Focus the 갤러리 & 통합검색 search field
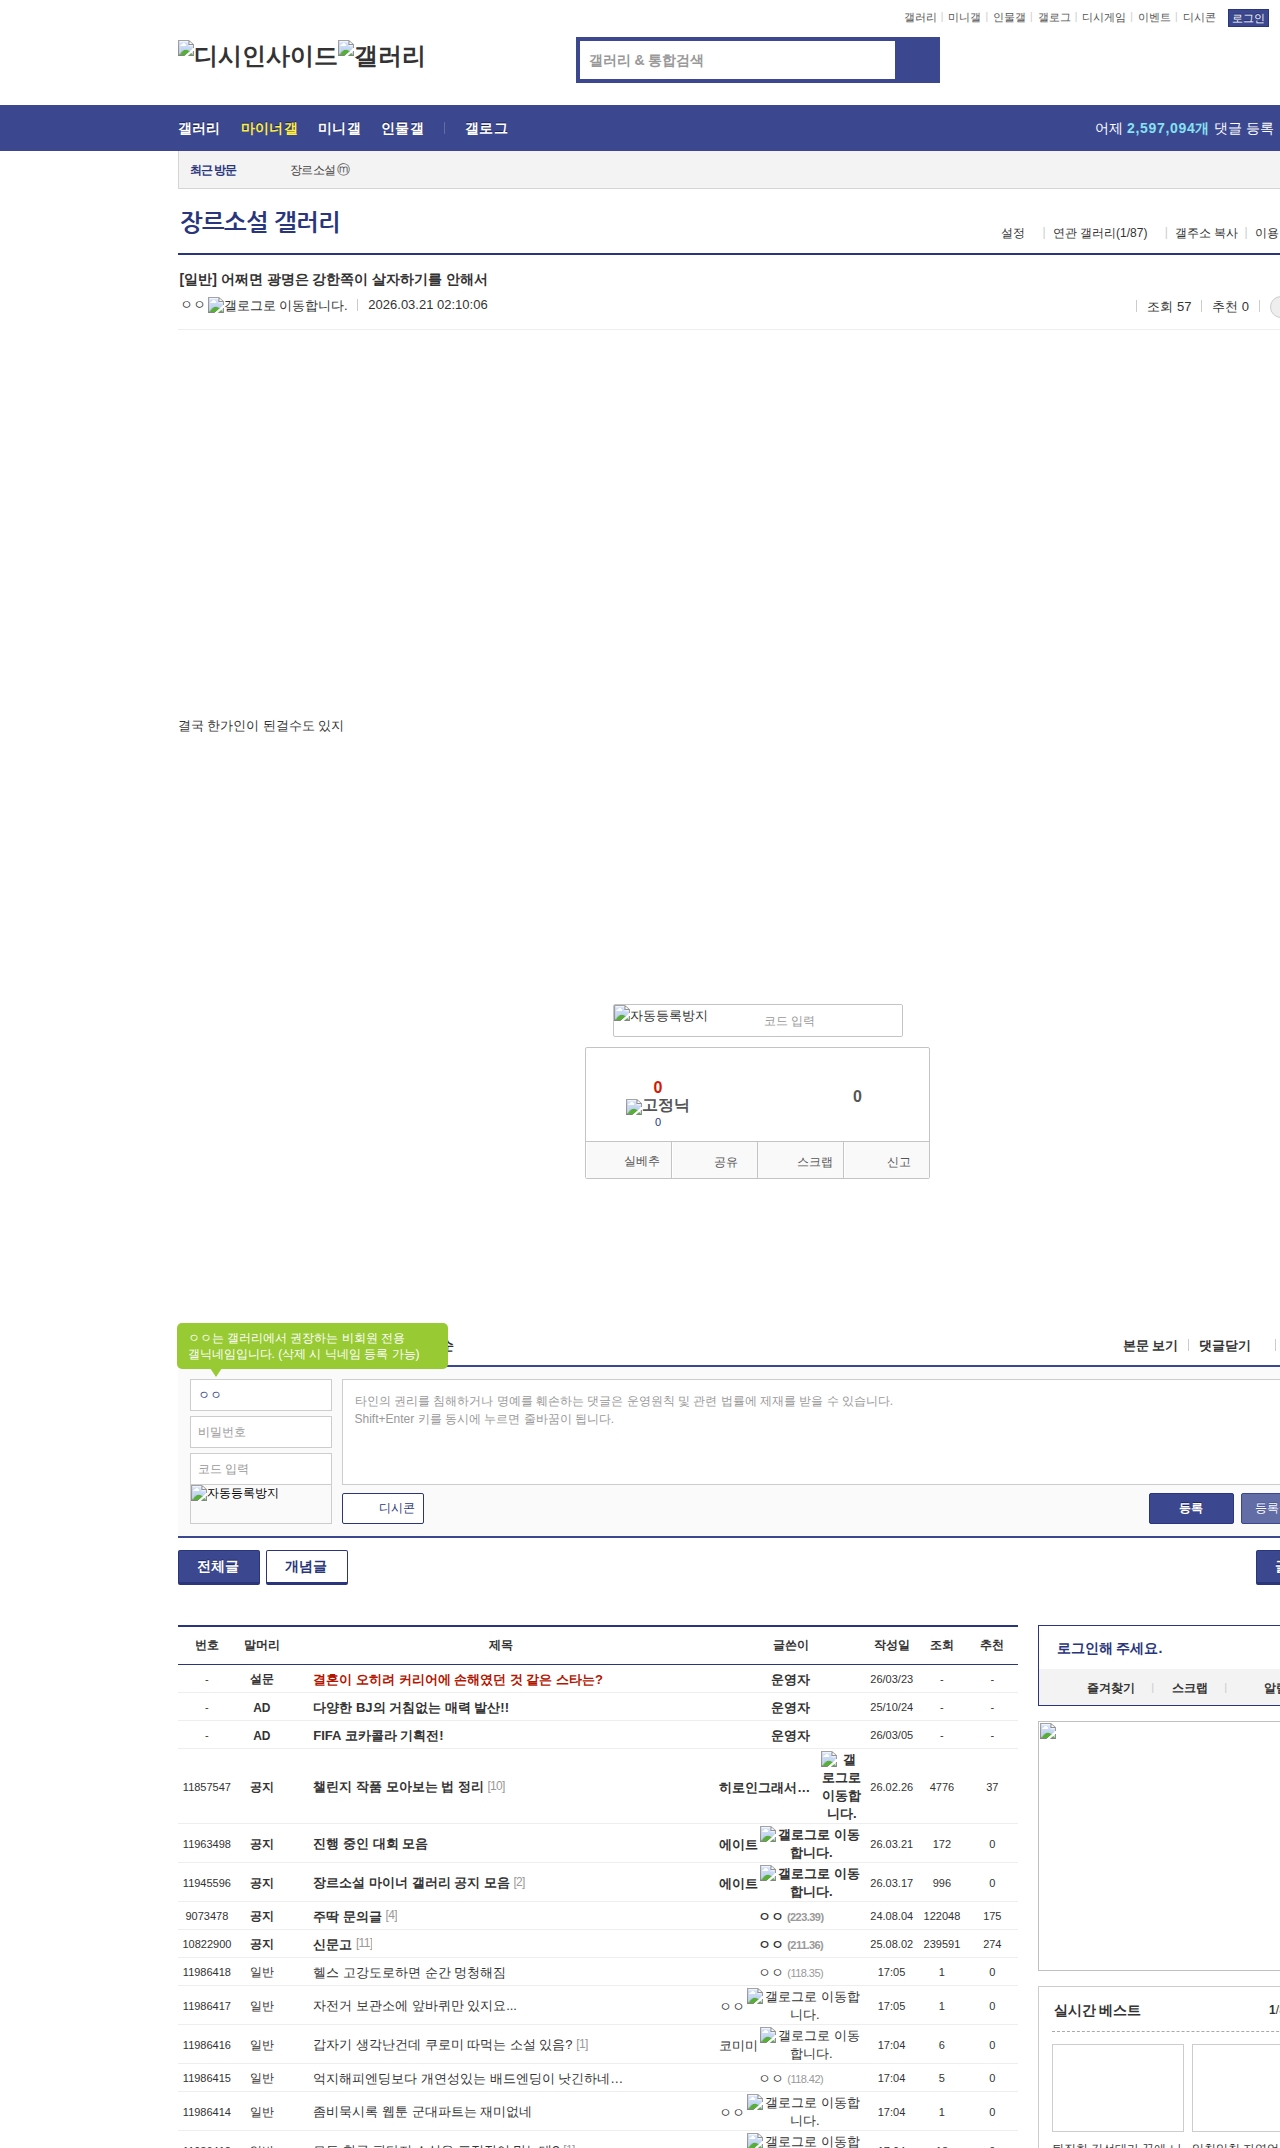1280x2148 pixels. tap(737, 60)
